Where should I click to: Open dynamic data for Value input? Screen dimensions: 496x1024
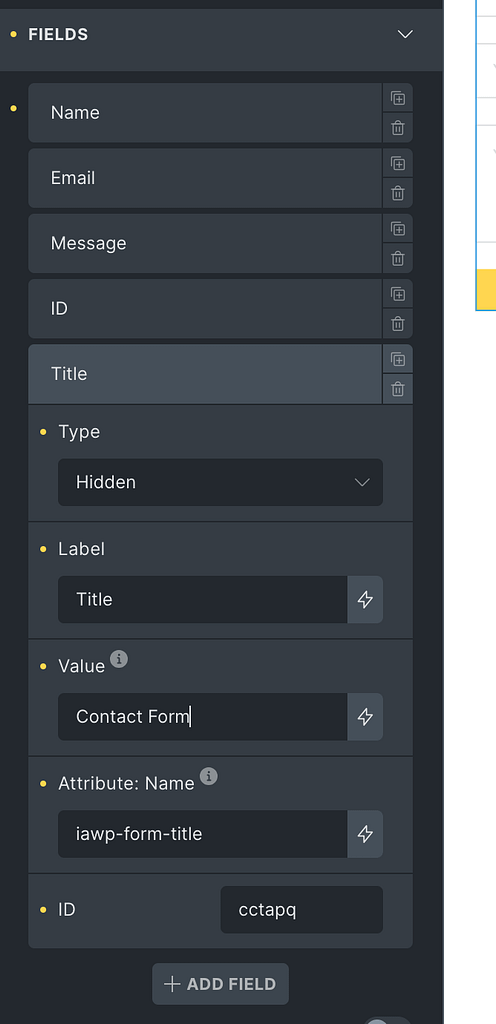coord(365,716)
